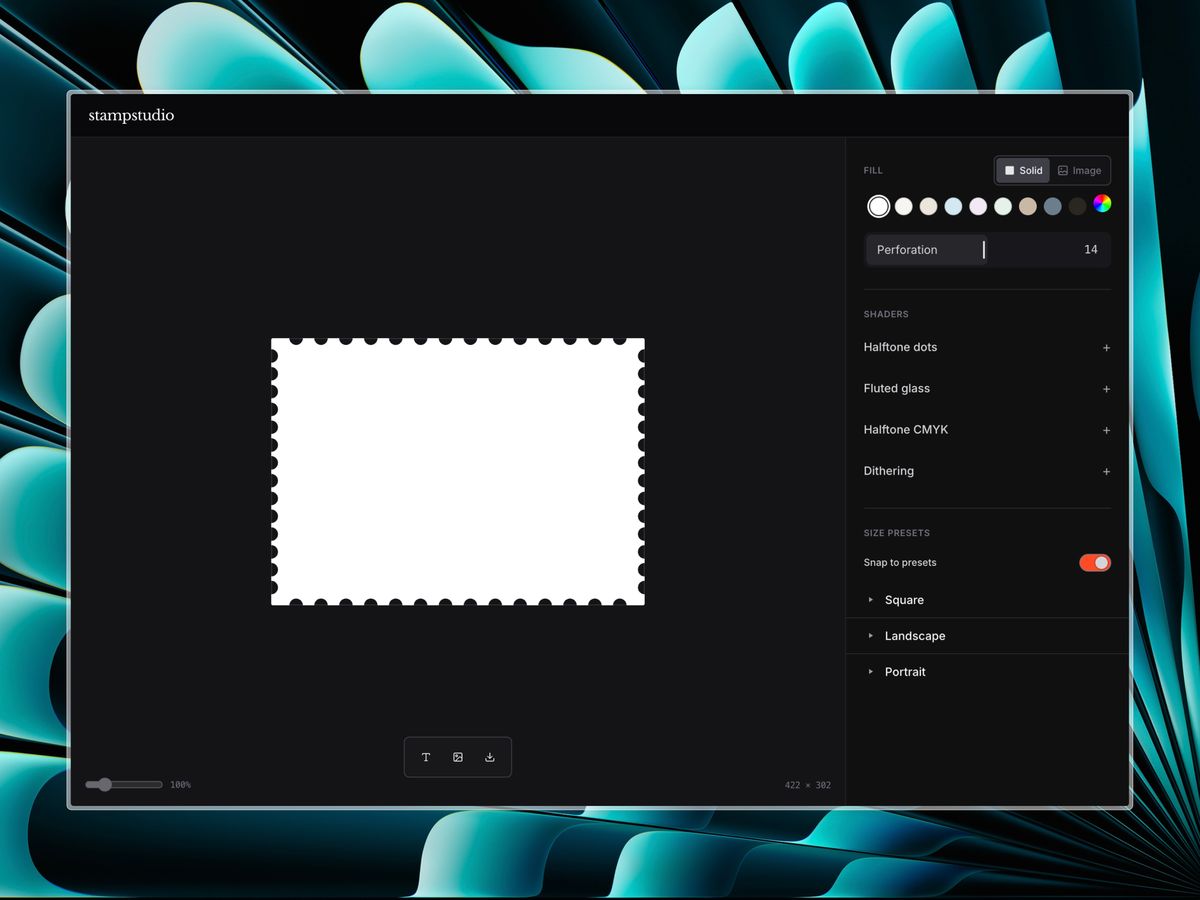Add the Fluted glass shader
The width and height of the screenshot is (1200, 900).
click(1106, 389)
